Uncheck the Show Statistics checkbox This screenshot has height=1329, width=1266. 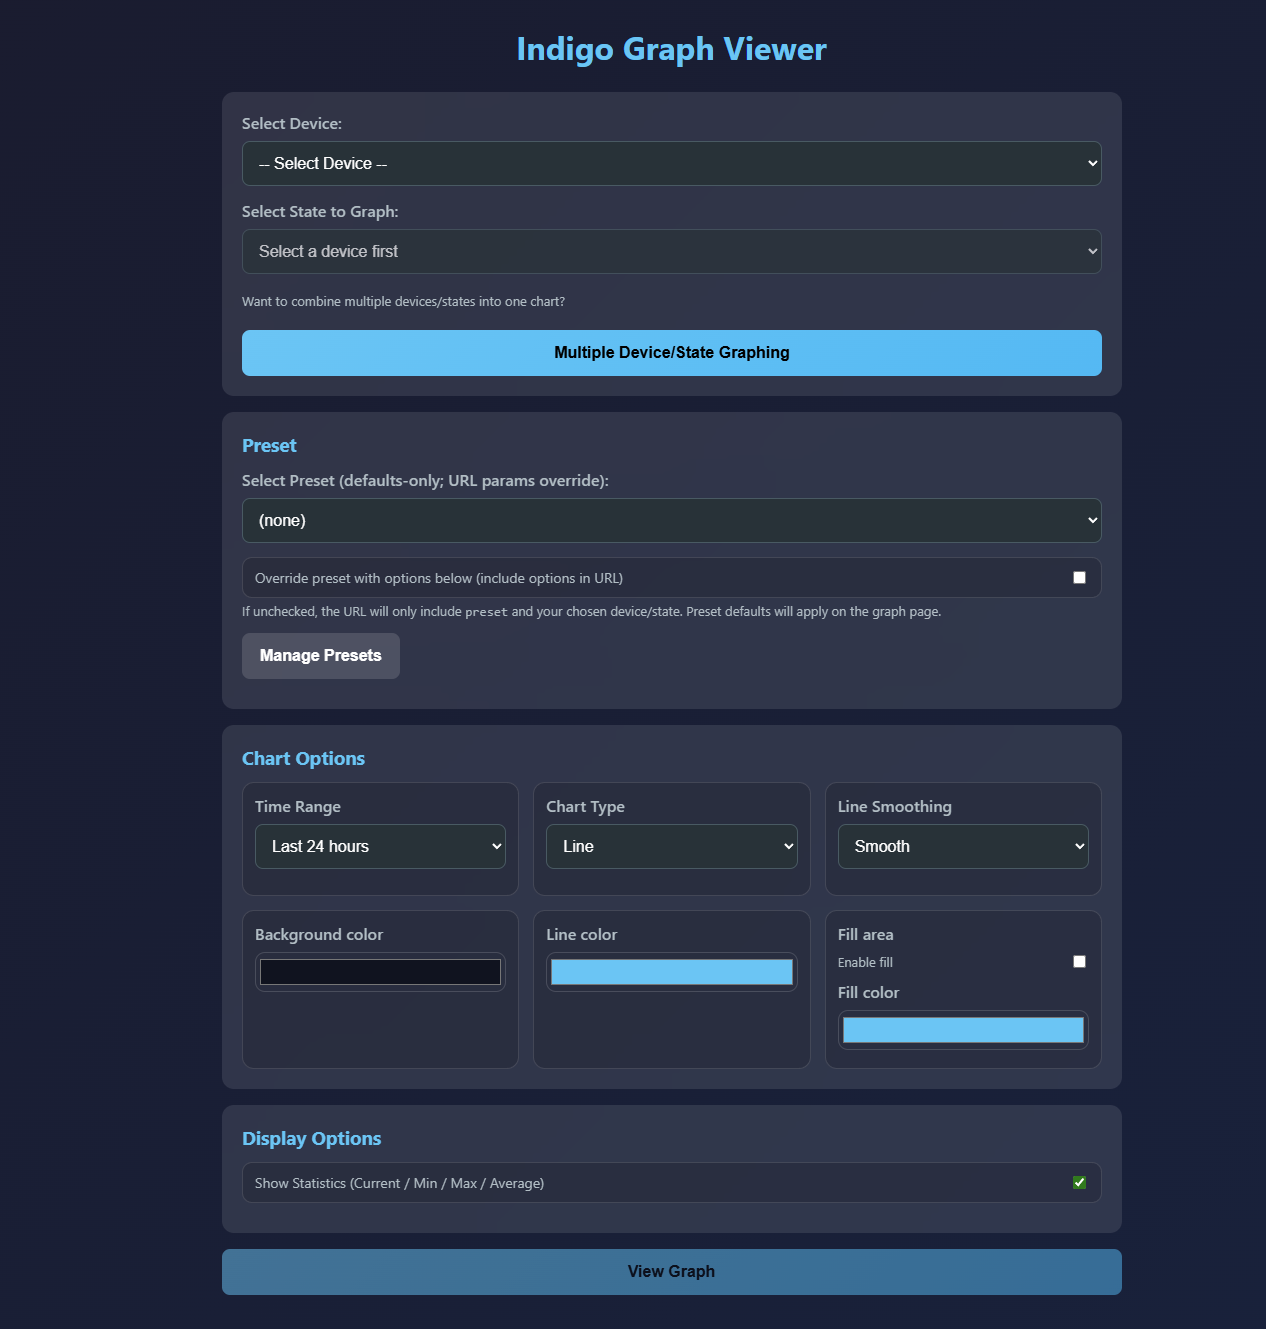pos(1079,1182)
